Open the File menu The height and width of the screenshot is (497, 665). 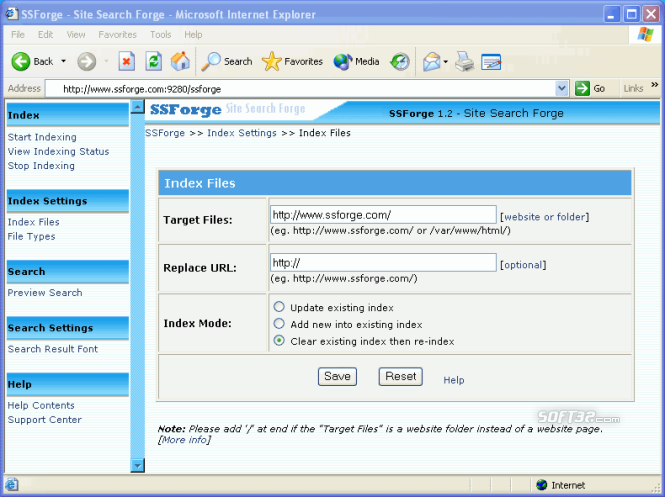pyautogui.click(x=18, y=34)
